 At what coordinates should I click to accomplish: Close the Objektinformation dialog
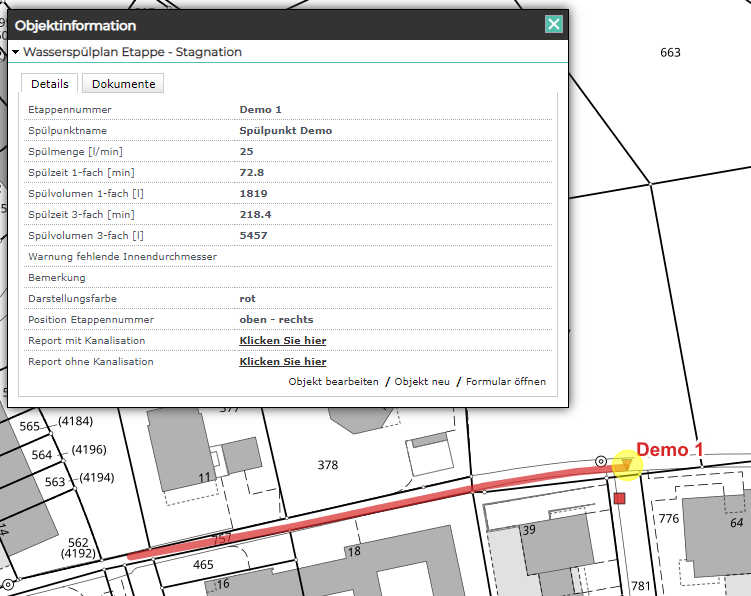[553, 25]
